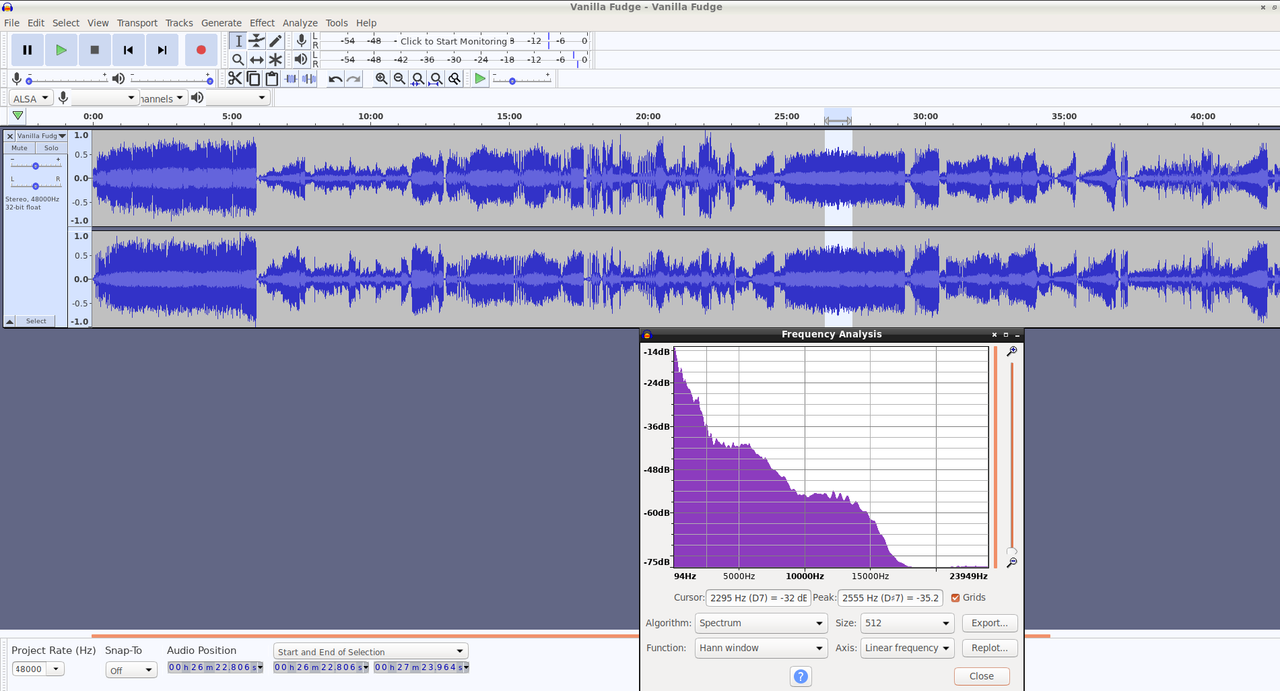Pause playback with the Pause button
1280x691 pixels.
pyautogui.click(x=27, y=49)
